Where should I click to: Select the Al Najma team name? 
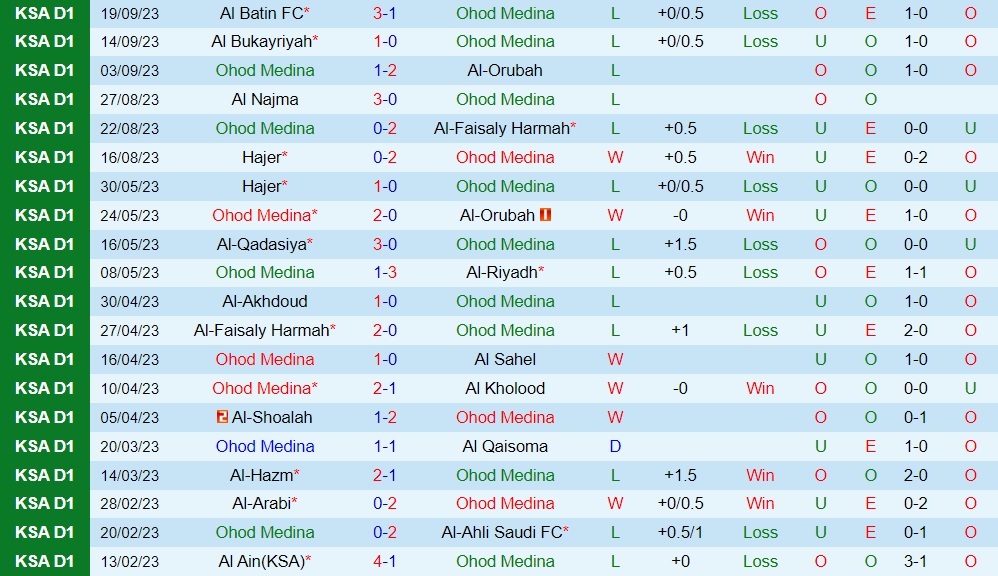(264, 99)
